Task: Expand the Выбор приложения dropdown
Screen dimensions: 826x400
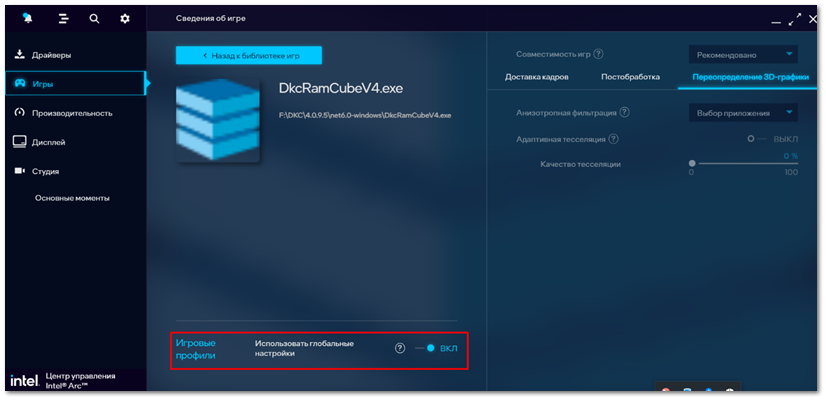Action: point(743,113)
